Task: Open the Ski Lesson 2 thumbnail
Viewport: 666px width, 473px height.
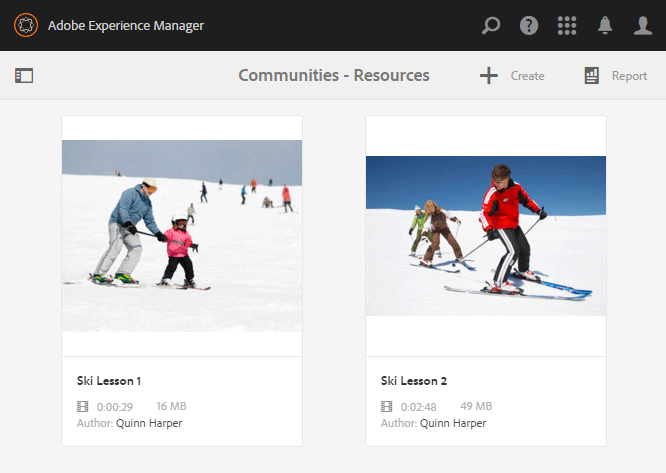Action: pos(486,235)
